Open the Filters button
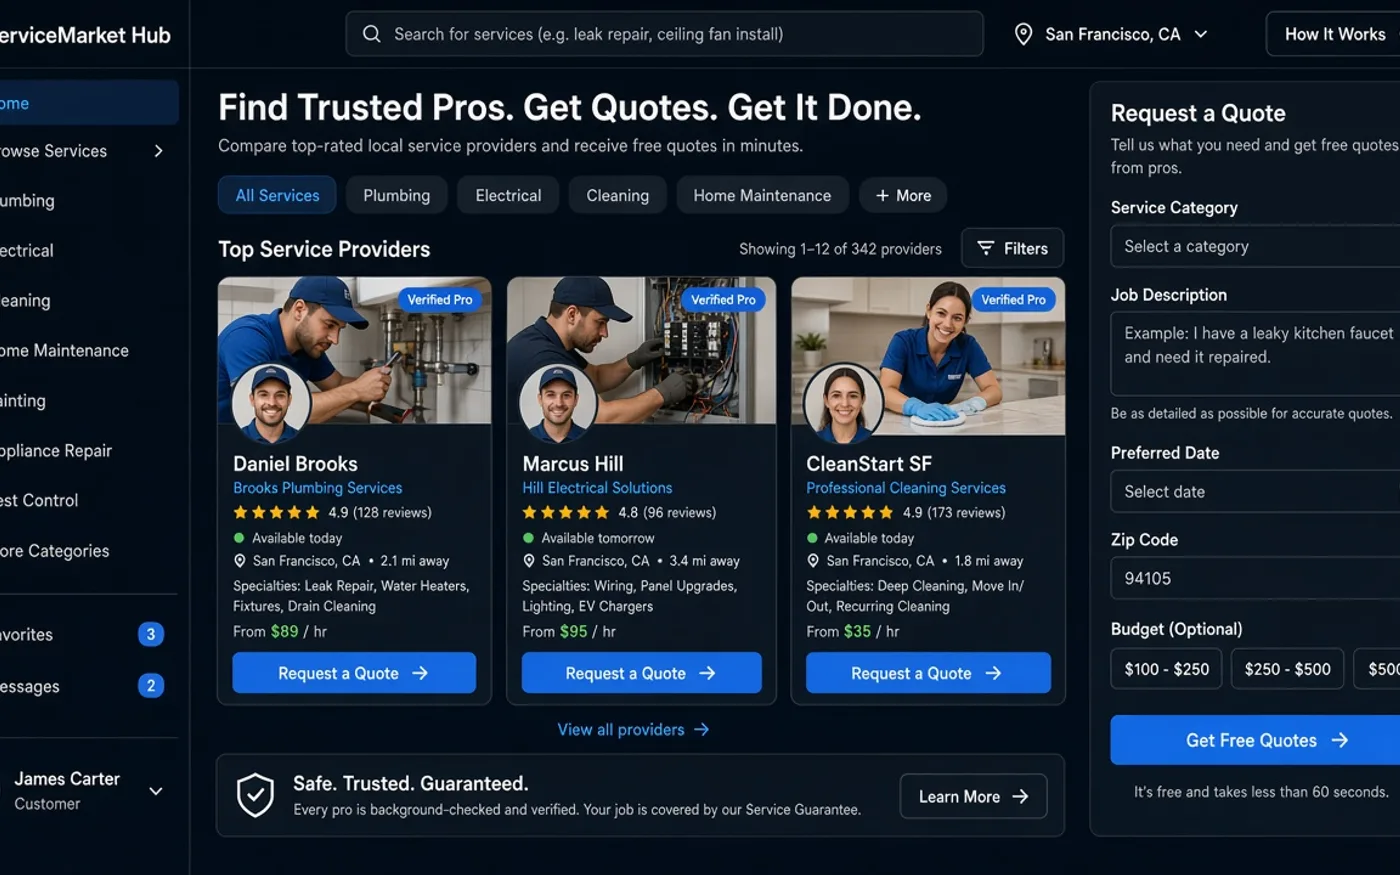Screen dimensions: 1400x875 pos(1012,248)
